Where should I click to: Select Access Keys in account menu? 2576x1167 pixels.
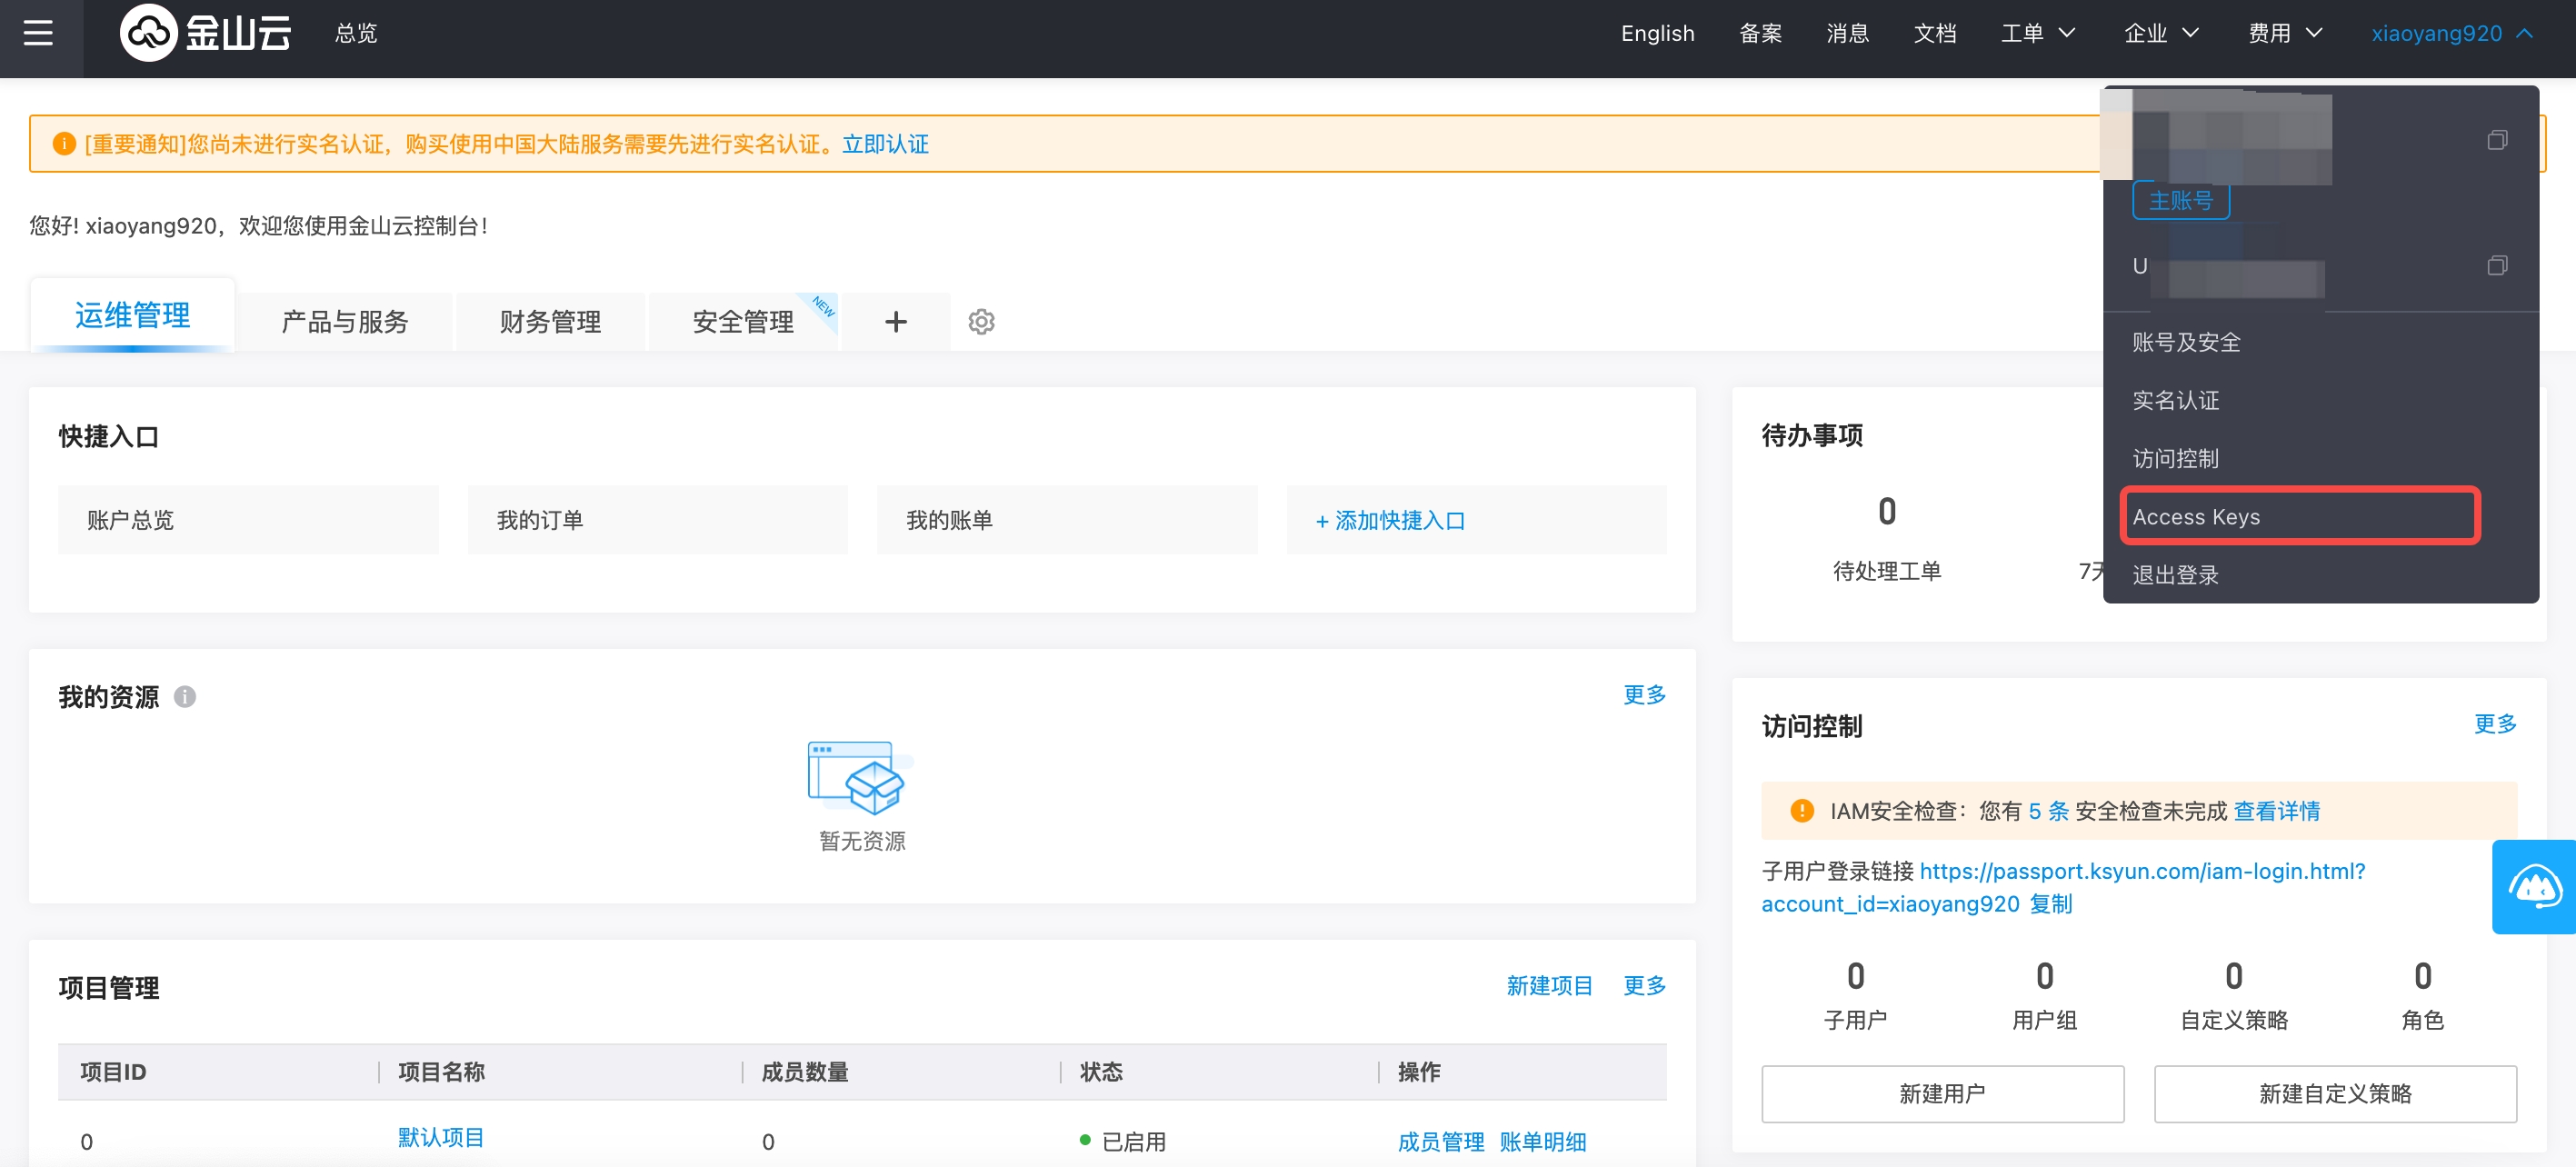2196,517
